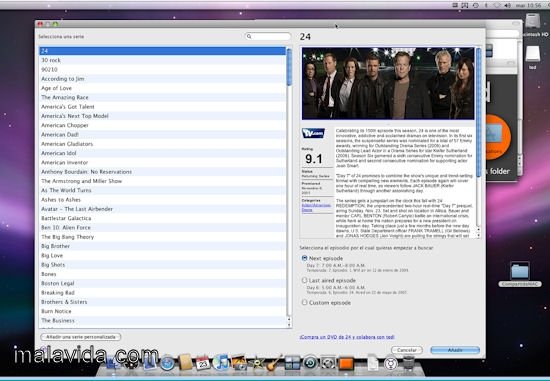Open Spaces from the dock

292,363
